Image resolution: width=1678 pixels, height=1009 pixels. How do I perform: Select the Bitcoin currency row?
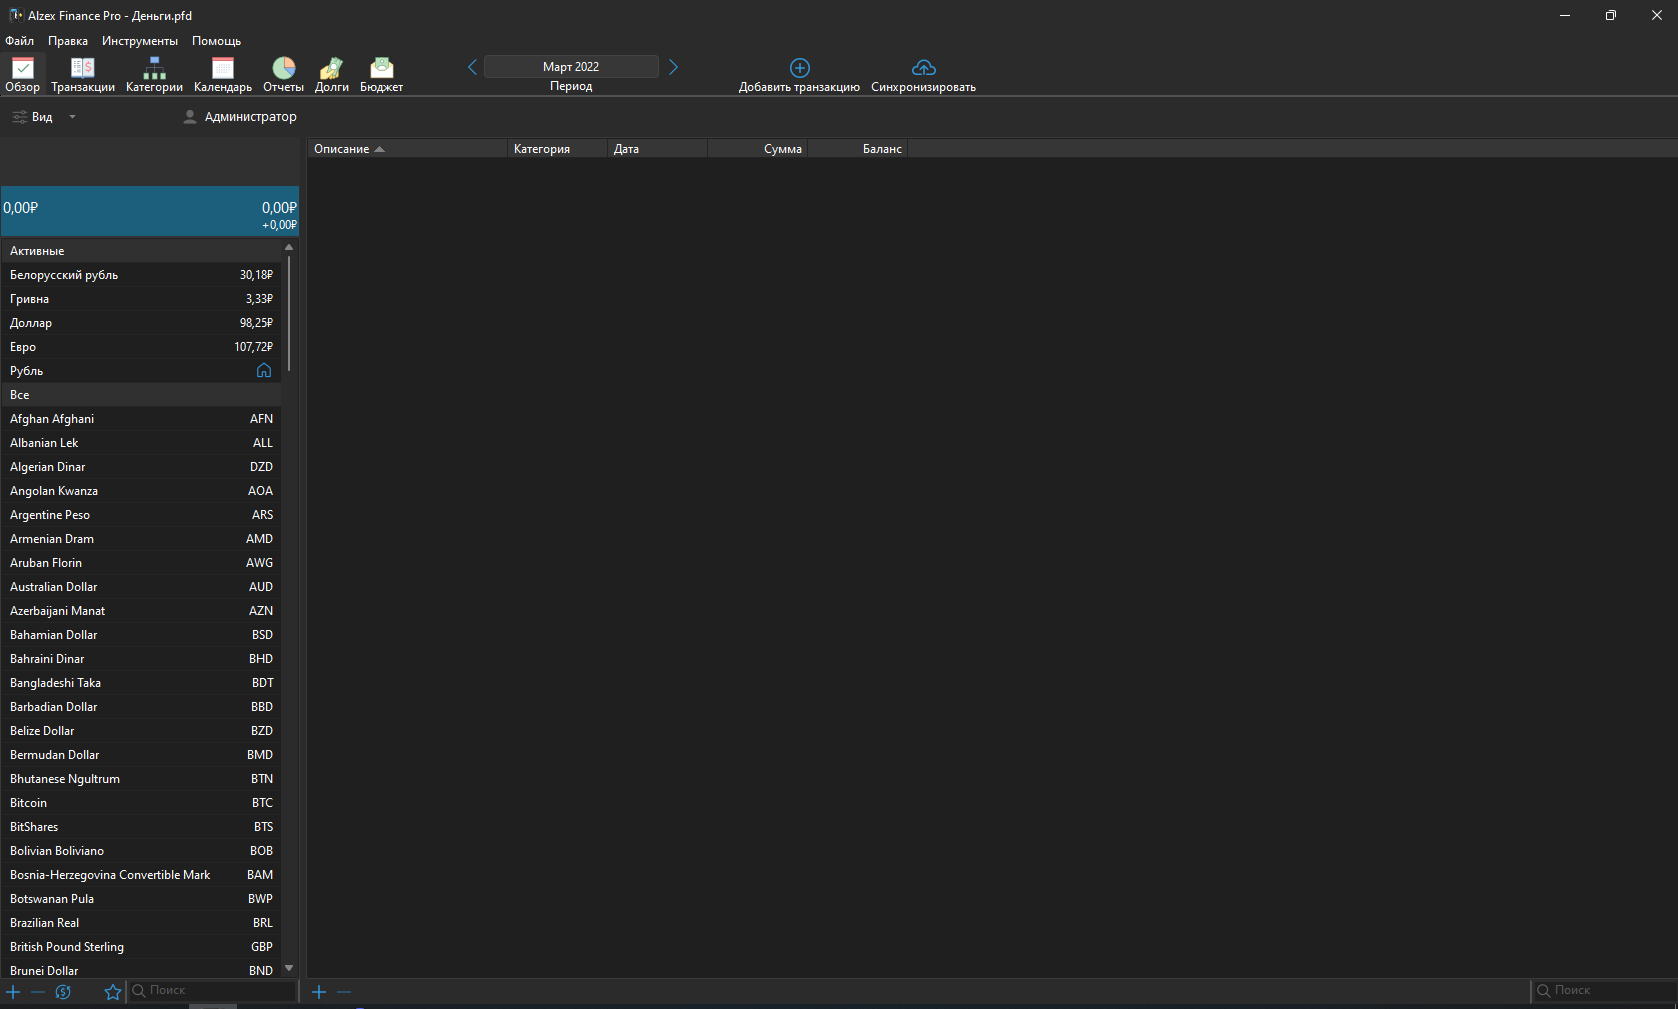140,803
